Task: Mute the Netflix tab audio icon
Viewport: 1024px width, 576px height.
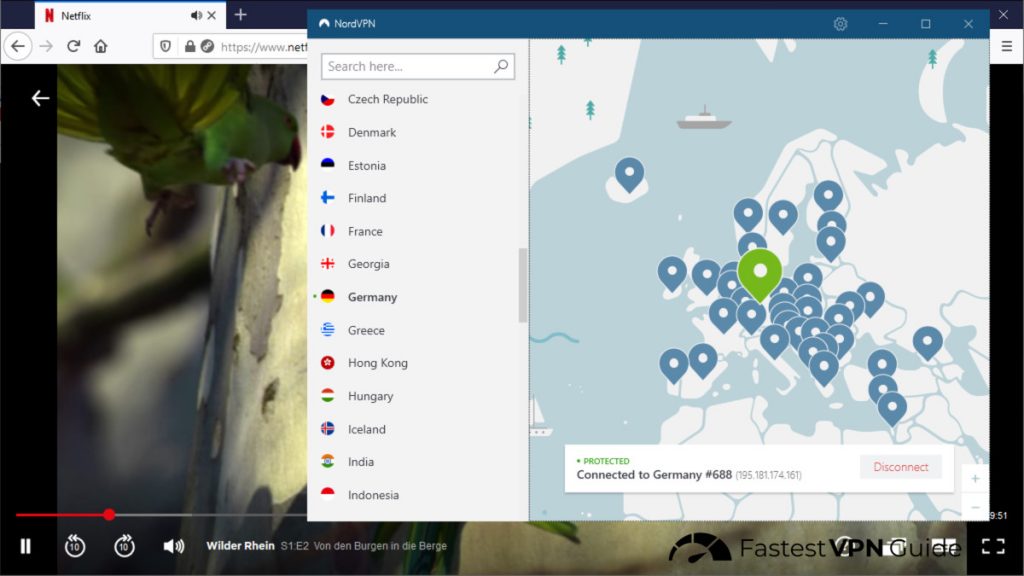Action: click(x=196, y=15)
